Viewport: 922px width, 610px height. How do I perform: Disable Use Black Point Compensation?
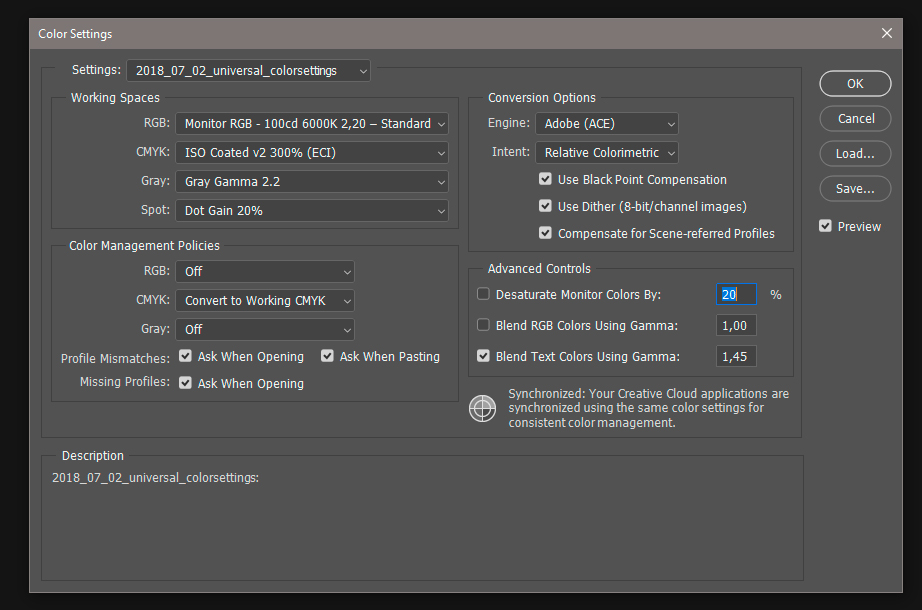[x=545, y=179]
